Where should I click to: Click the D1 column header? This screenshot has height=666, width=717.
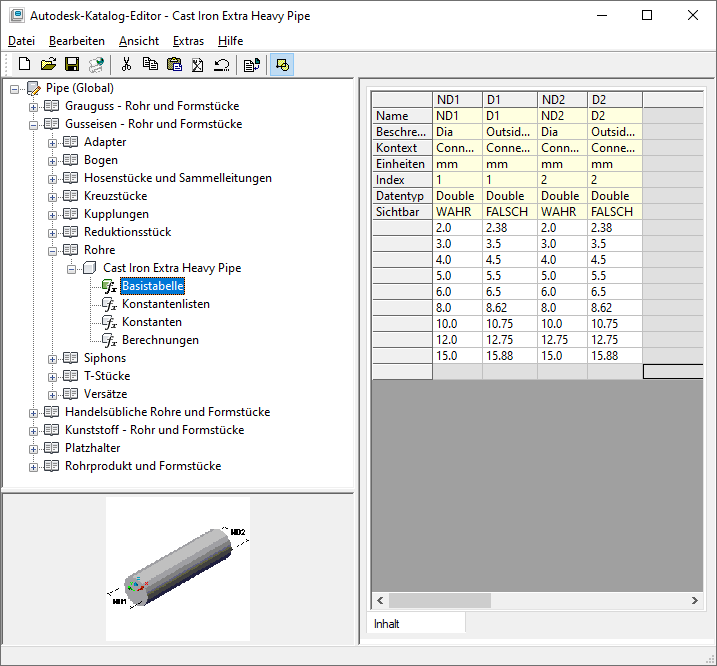click(x=510, y=100)
